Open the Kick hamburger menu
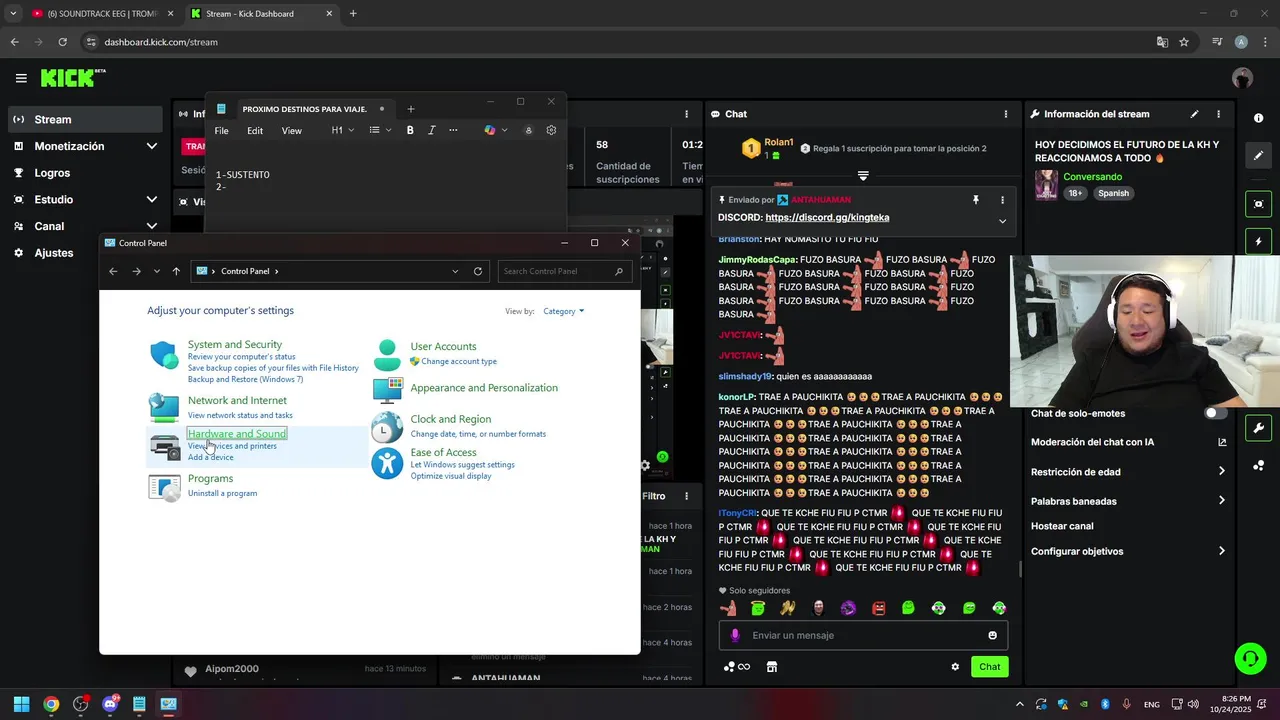The height and width of the screenshot is (720, 1280). click(21, 78)
